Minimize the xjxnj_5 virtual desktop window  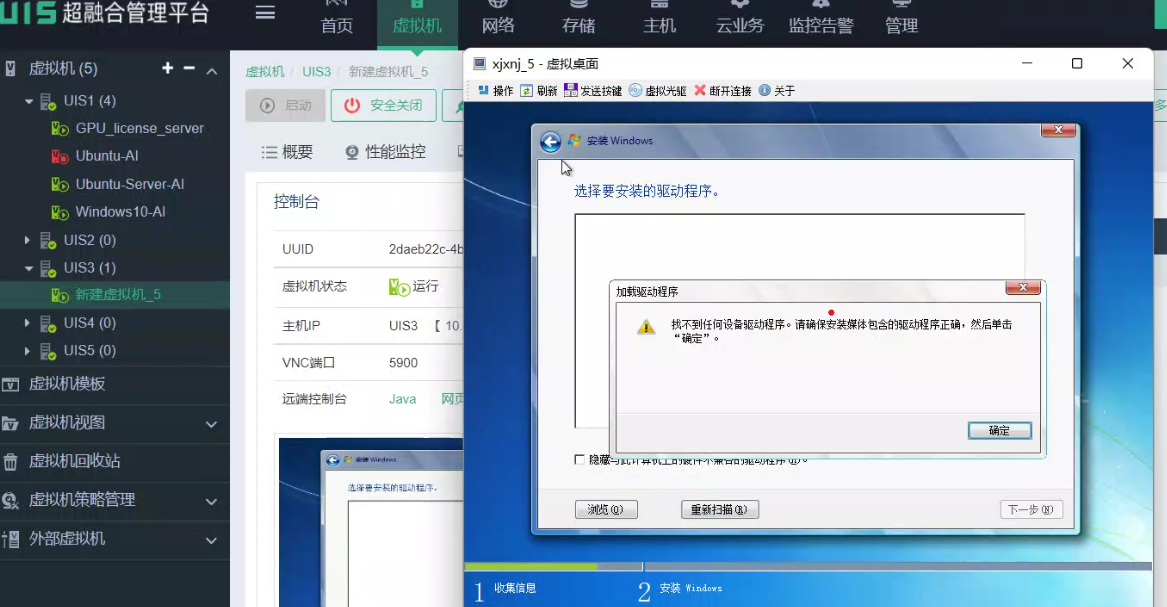[x=1027, y=63]
